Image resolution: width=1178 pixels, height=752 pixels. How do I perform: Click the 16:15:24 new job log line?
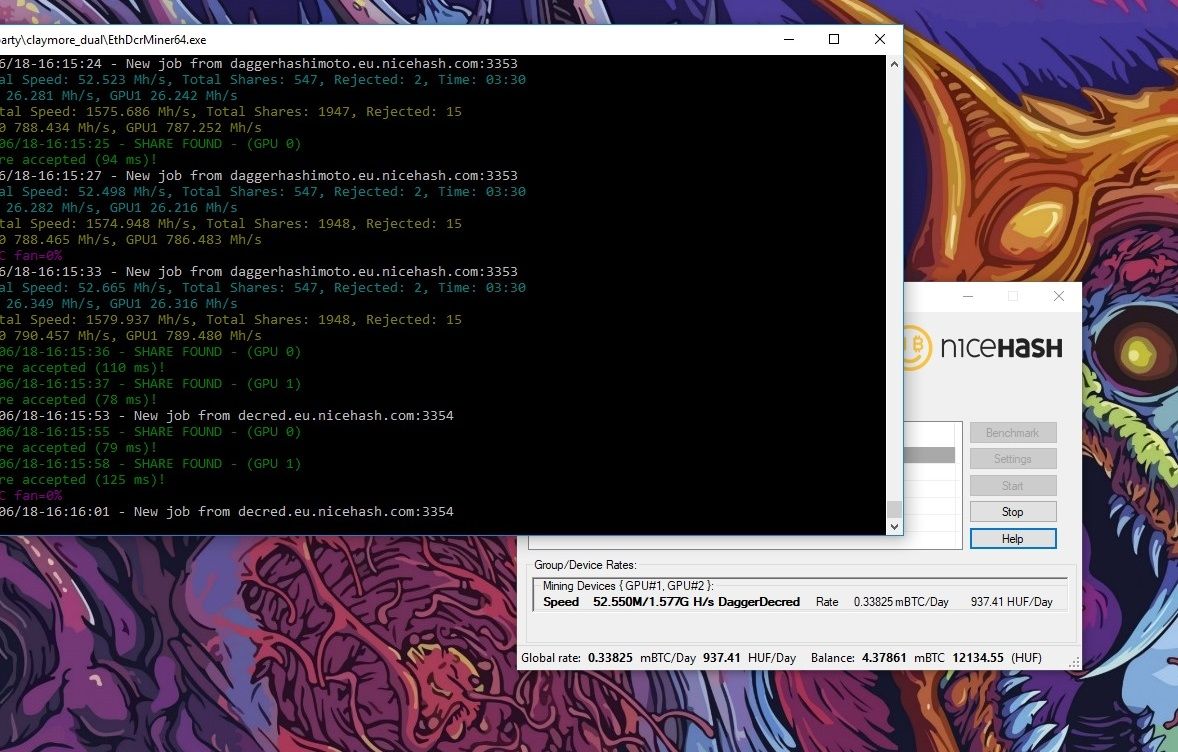point(258,63)
